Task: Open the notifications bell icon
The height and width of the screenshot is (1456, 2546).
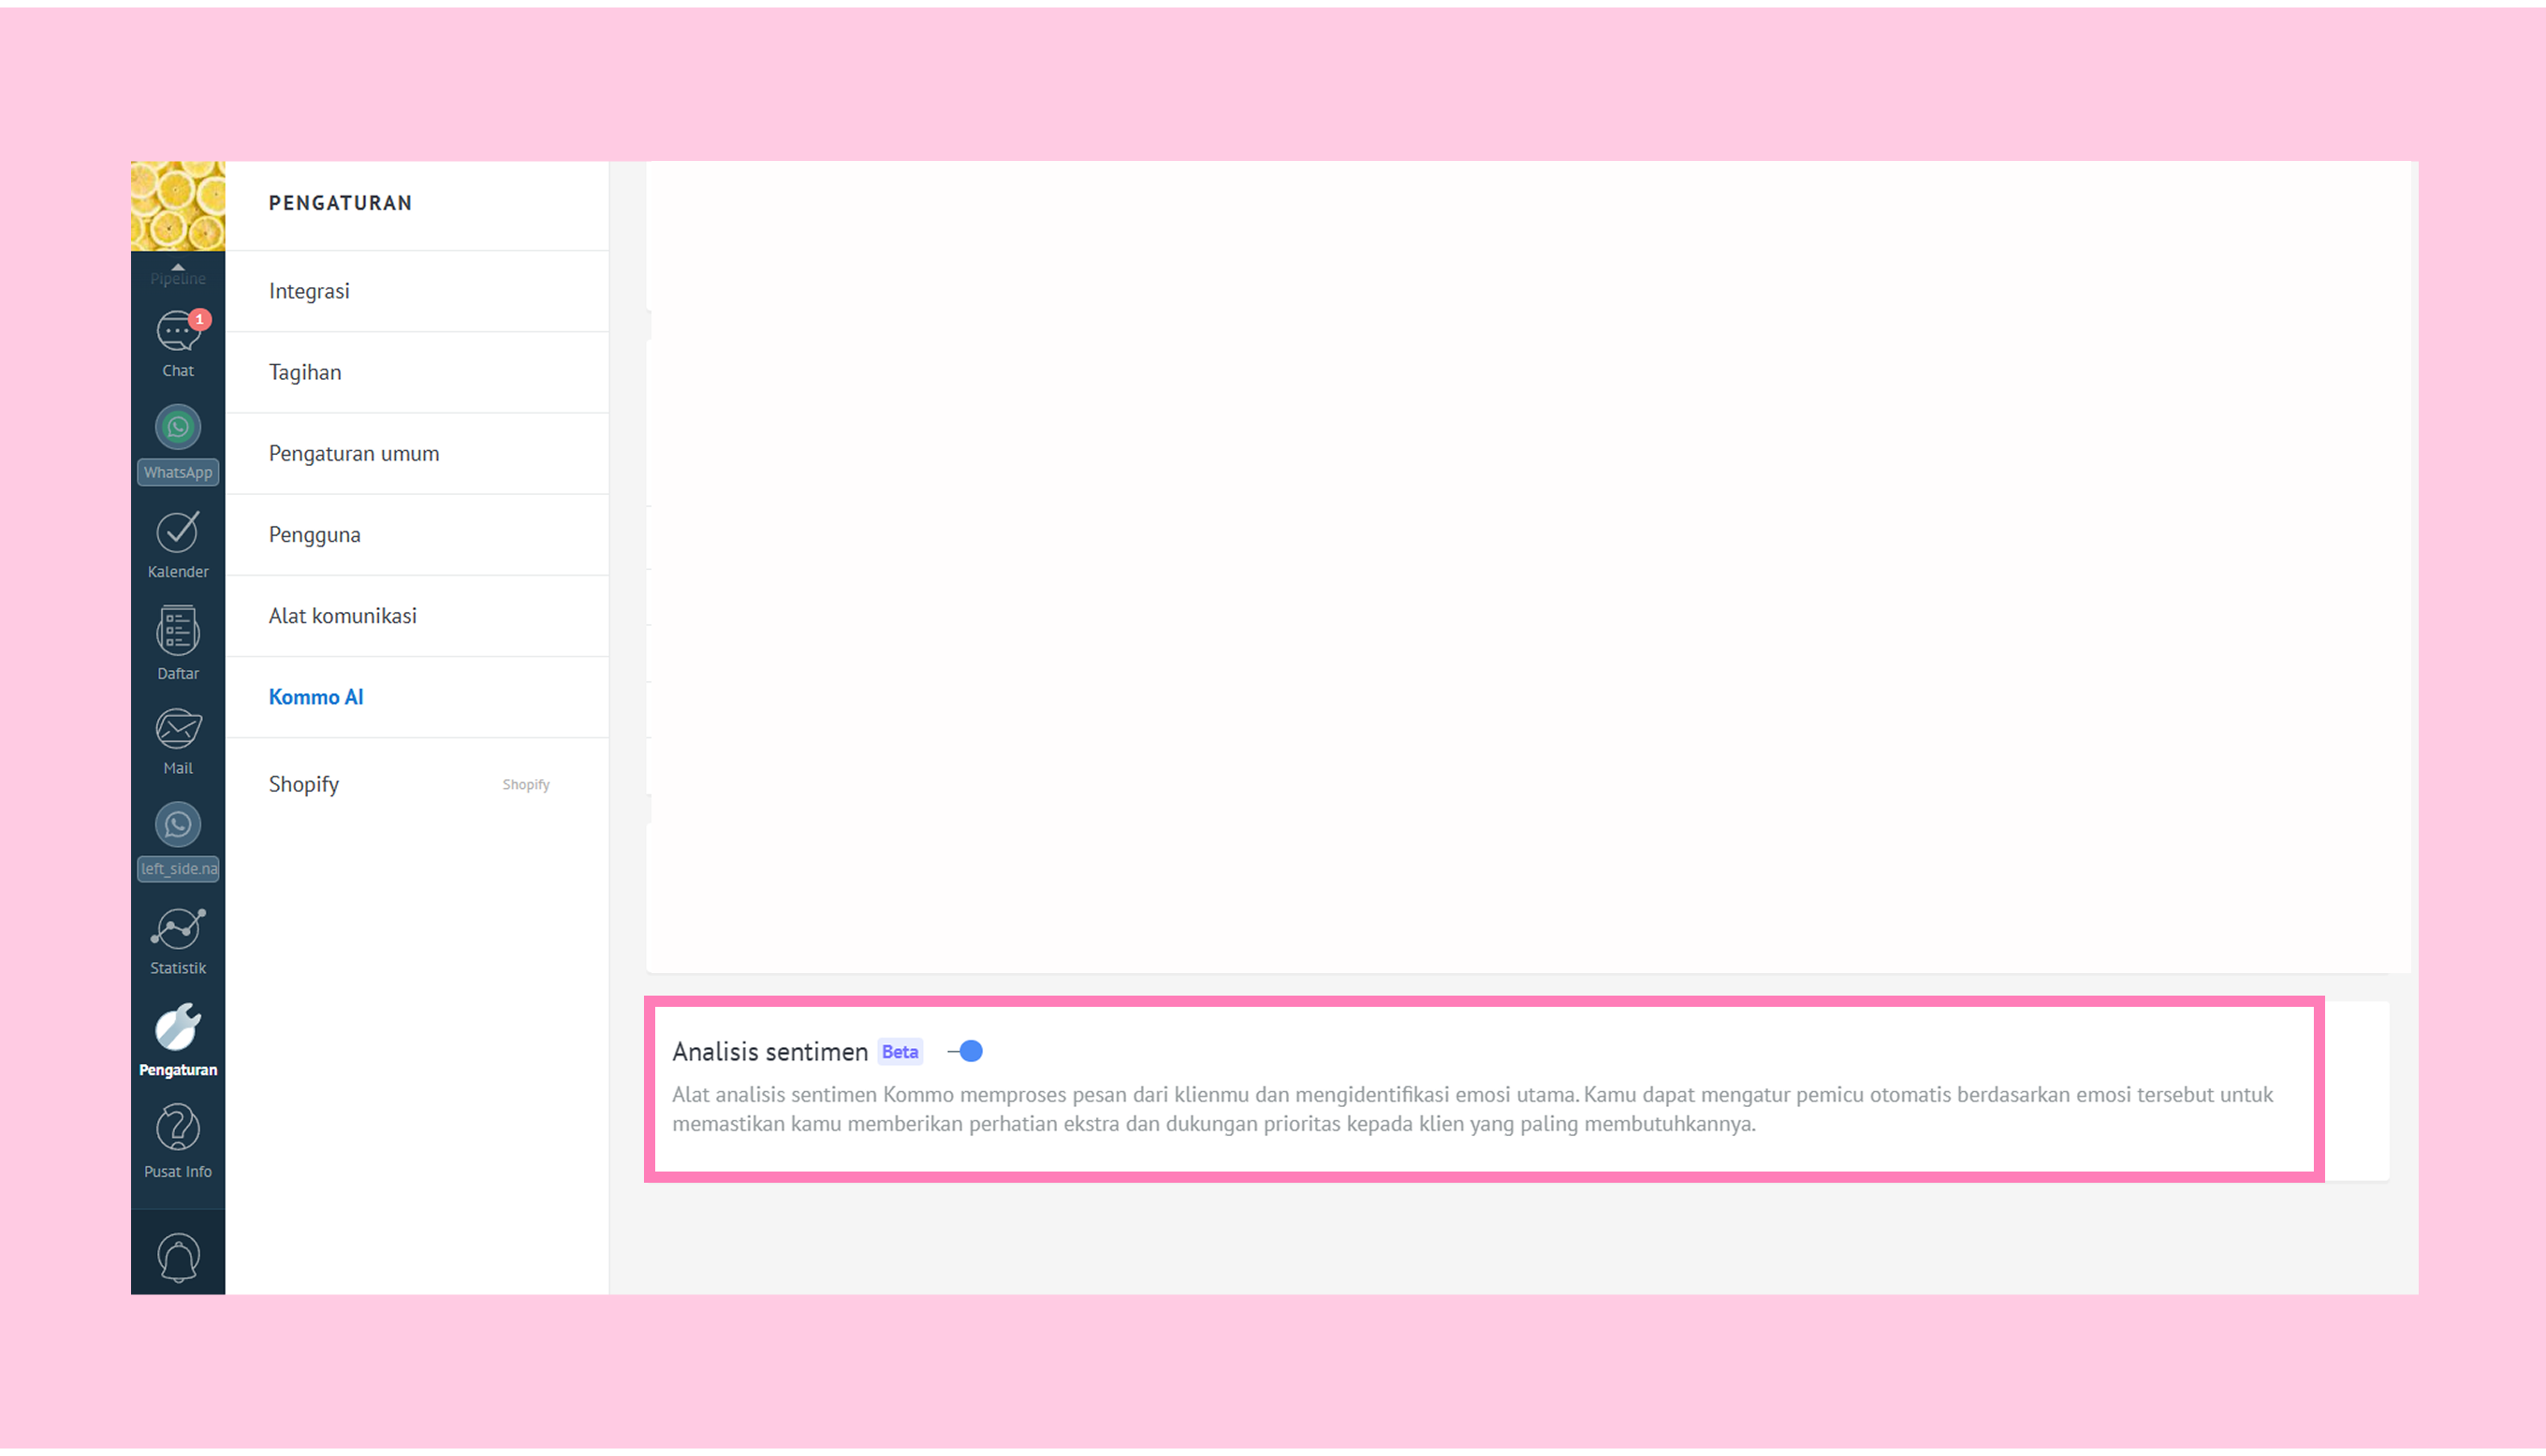Action: click(x=178, y=1258)
